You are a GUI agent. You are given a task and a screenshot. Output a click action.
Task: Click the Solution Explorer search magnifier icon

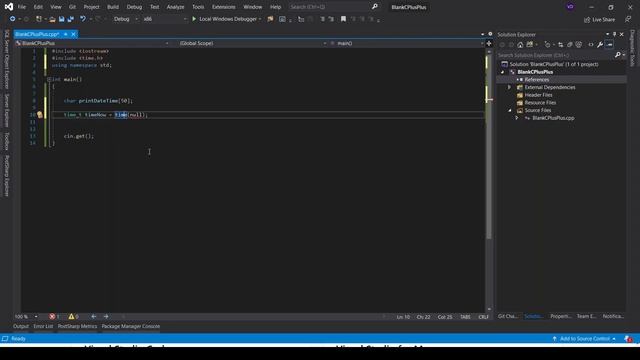click(618, 55)
